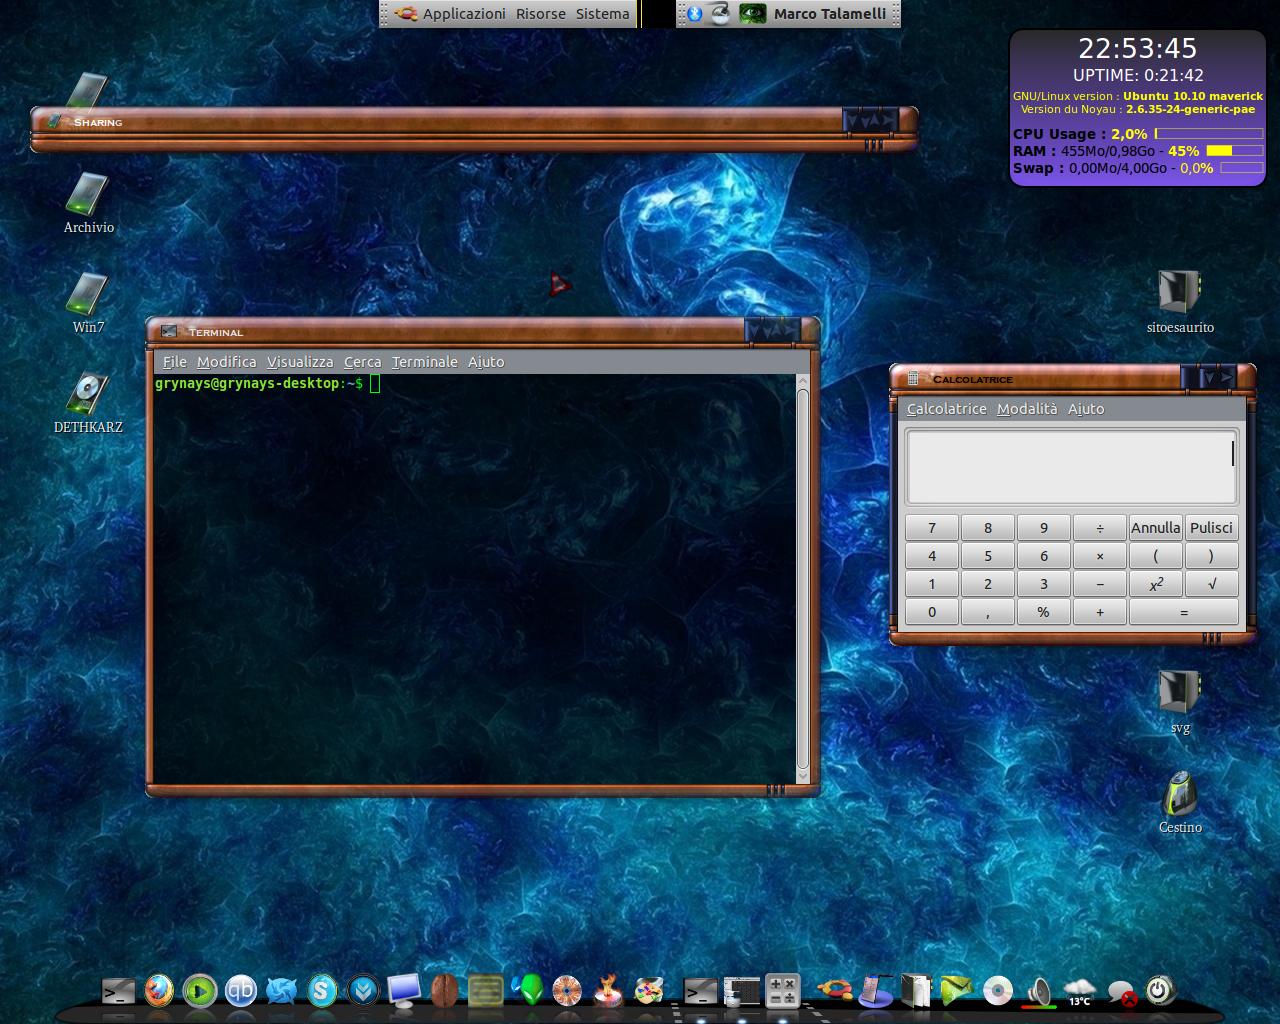
Task: Open the Archivio desktop drive icon
Action: point(88,203)
